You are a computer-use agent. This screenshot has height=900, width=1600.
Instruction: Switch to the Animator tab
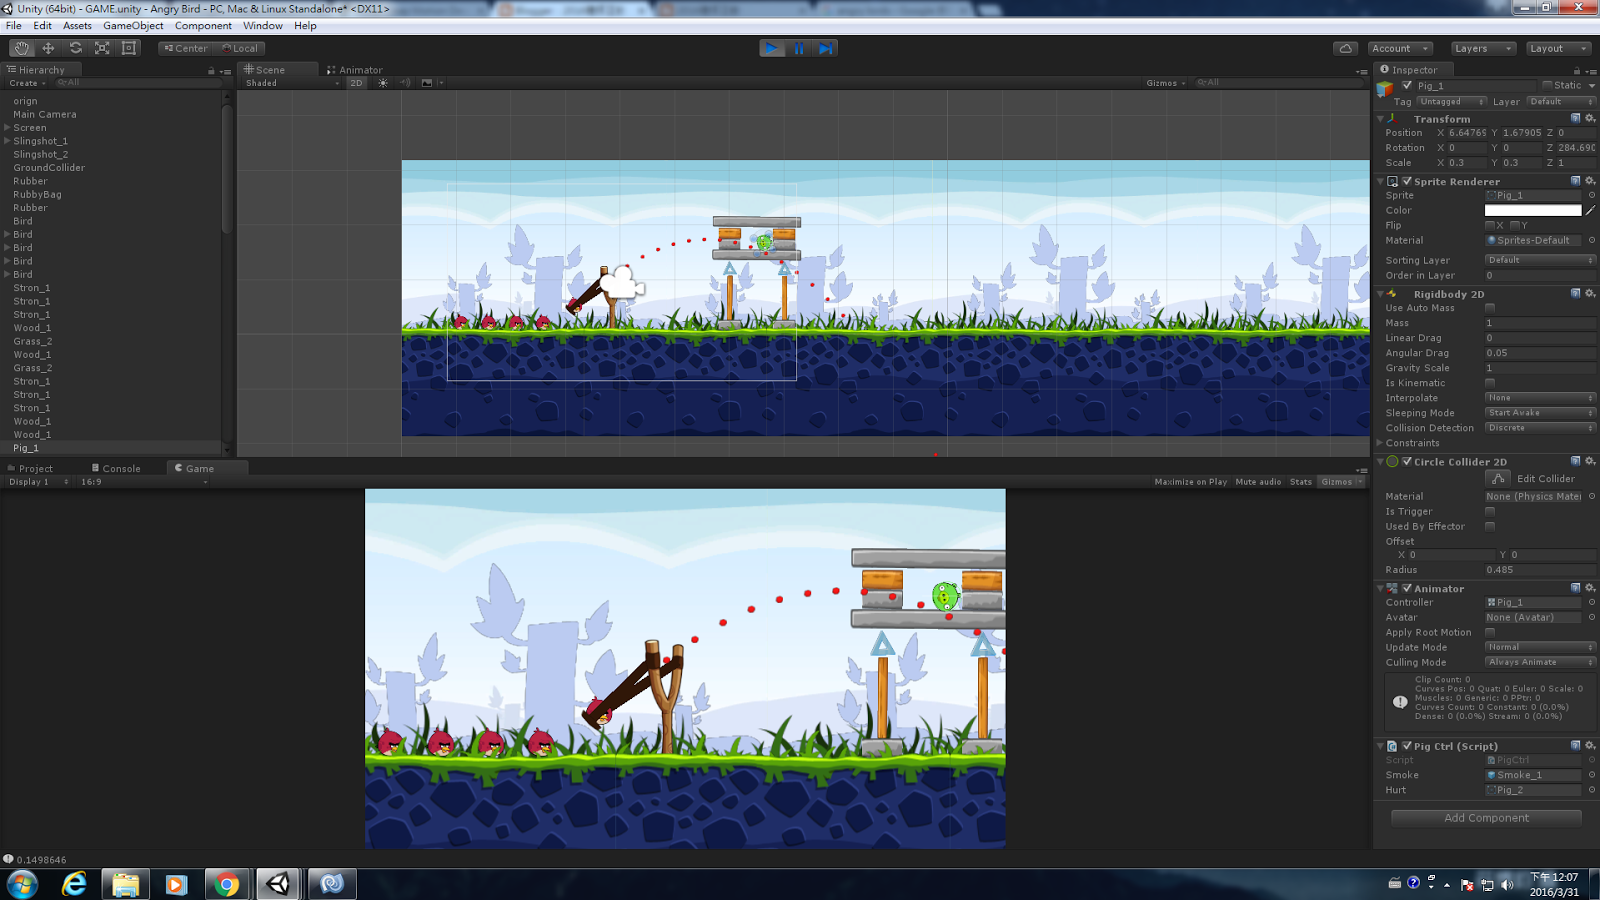355,70
